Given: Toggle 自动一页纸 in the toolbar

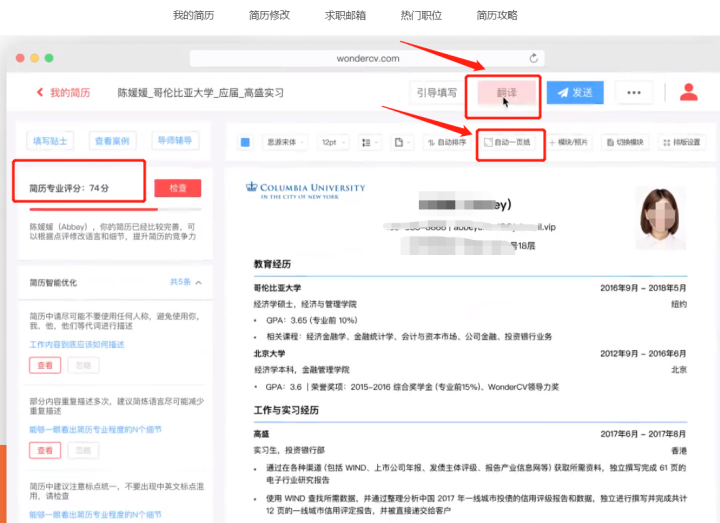Looking at the screenshot, I should [507, 142].
